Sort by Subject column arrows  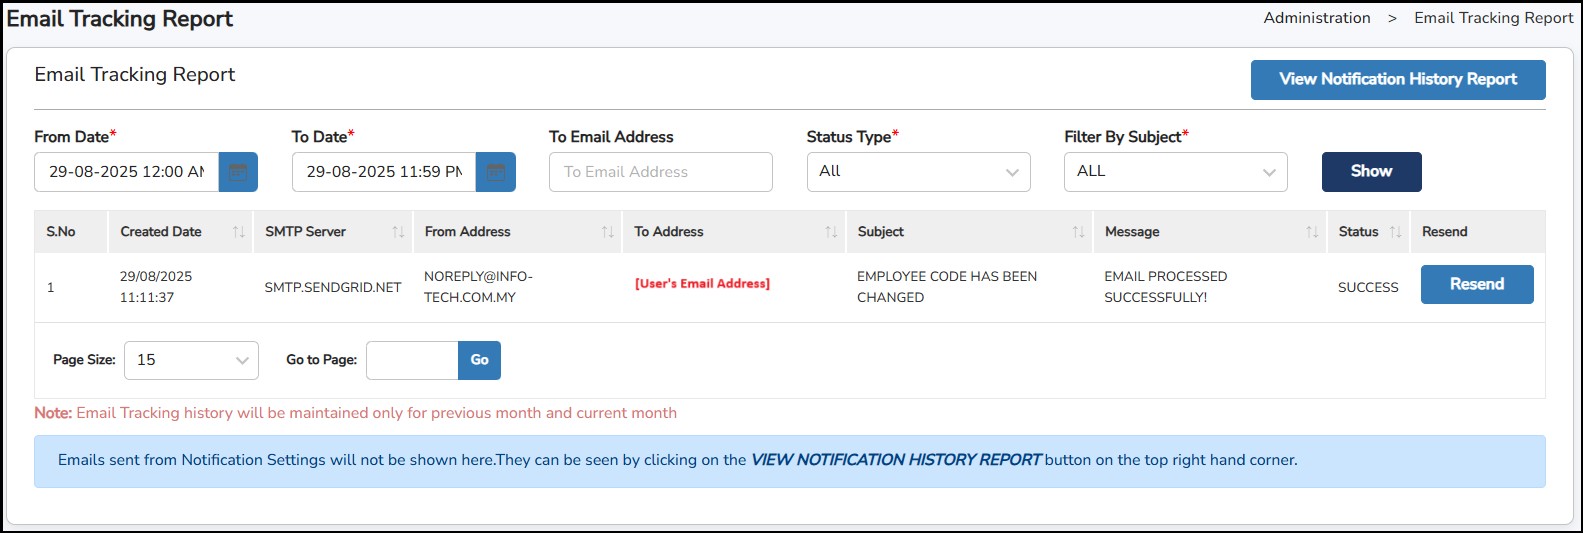(x=1078, y=232)
